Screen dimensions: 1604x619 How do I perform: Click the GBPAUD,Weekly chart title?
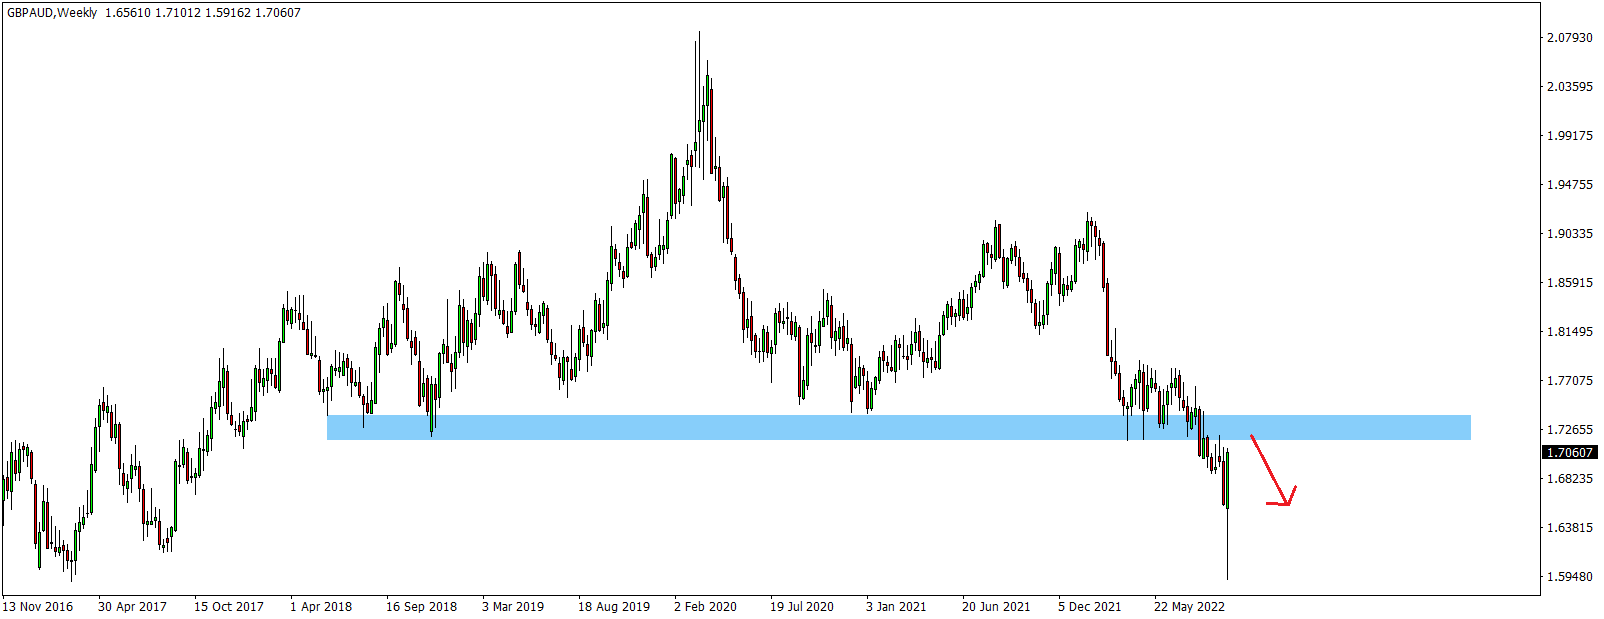tap(52, 13)
